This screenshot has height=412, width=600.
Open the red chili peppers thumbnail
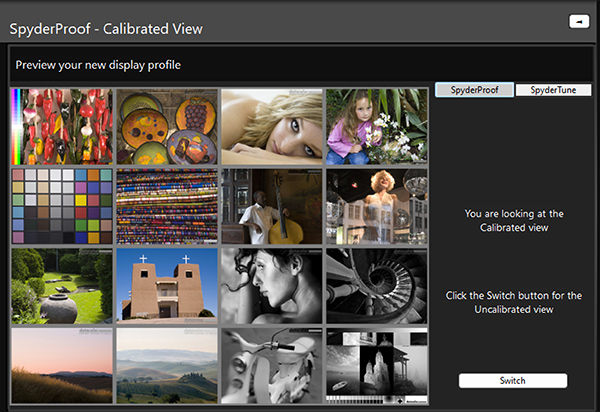point(61,126)
